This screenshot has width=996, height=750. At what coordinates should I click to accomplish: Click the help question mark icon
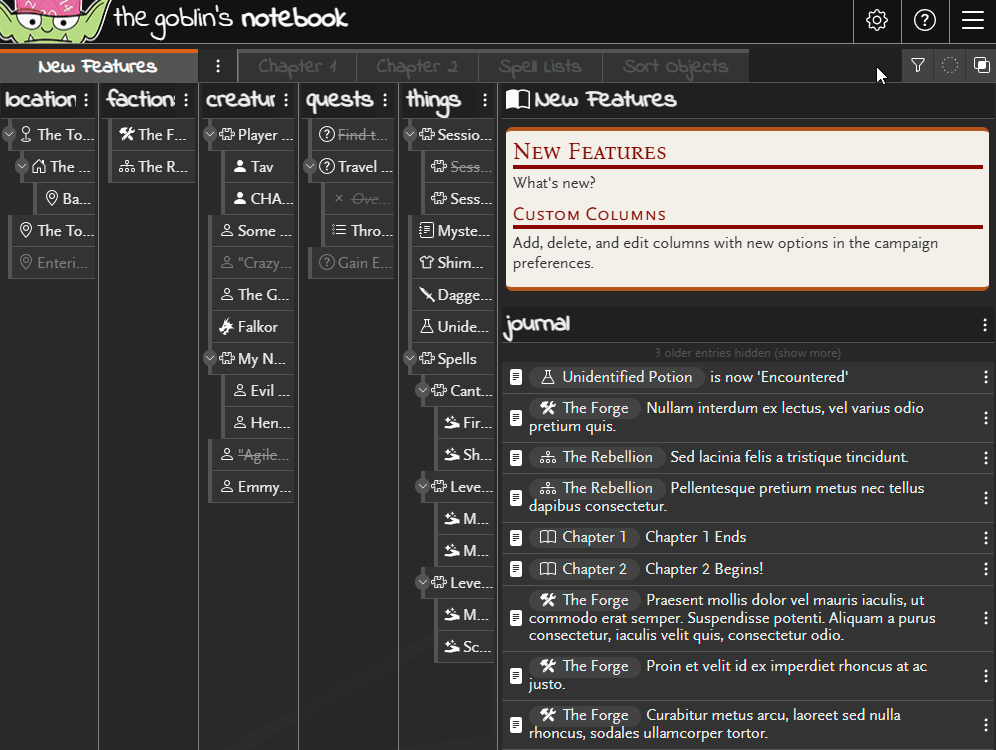point(925,21)
